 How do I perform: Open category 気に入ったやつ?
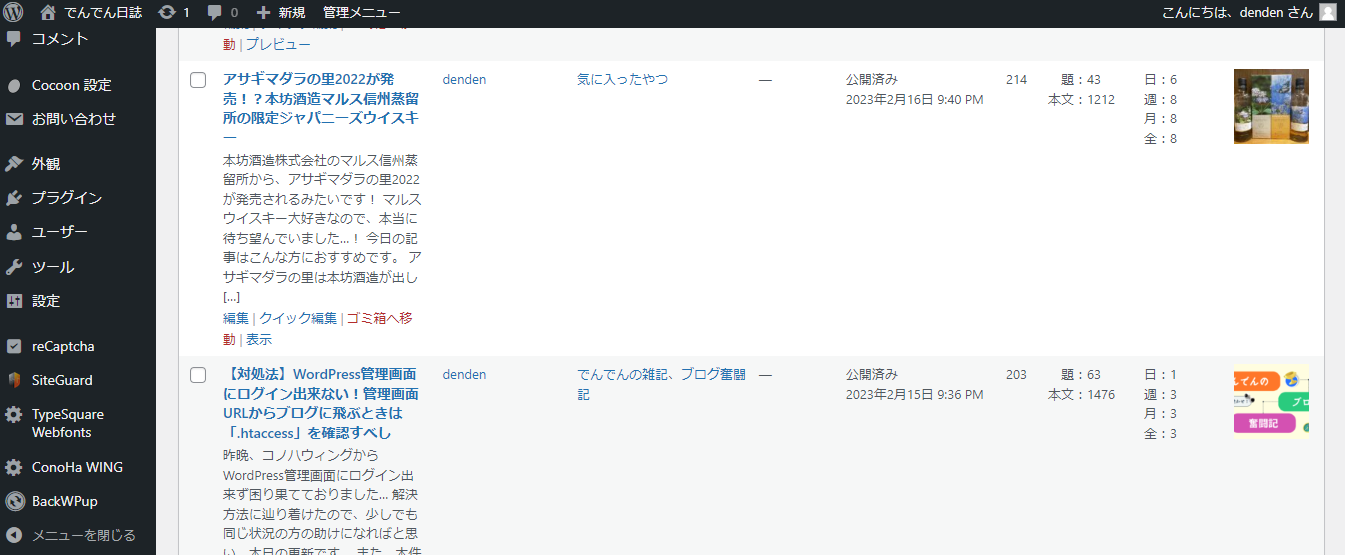(x=622, y=79)
